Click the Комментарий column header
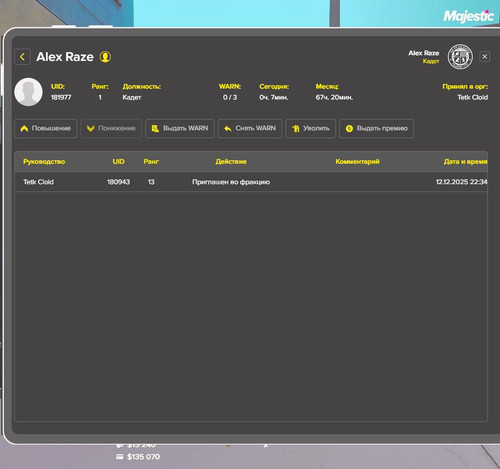Screen dimensions: 500x469 [x=357, y=162]
